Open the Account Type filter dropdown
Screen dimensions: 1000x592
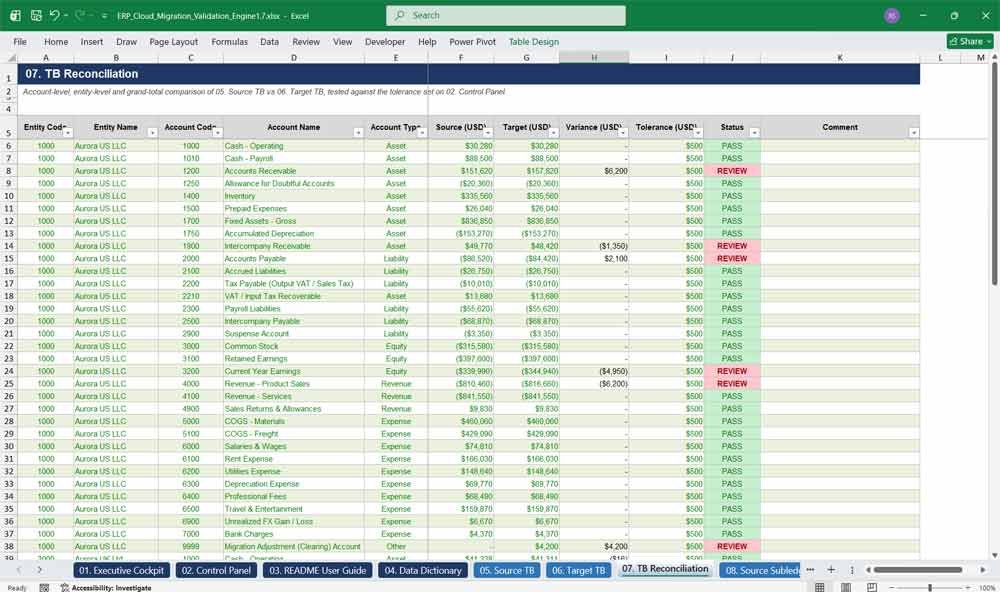point(422,133)
